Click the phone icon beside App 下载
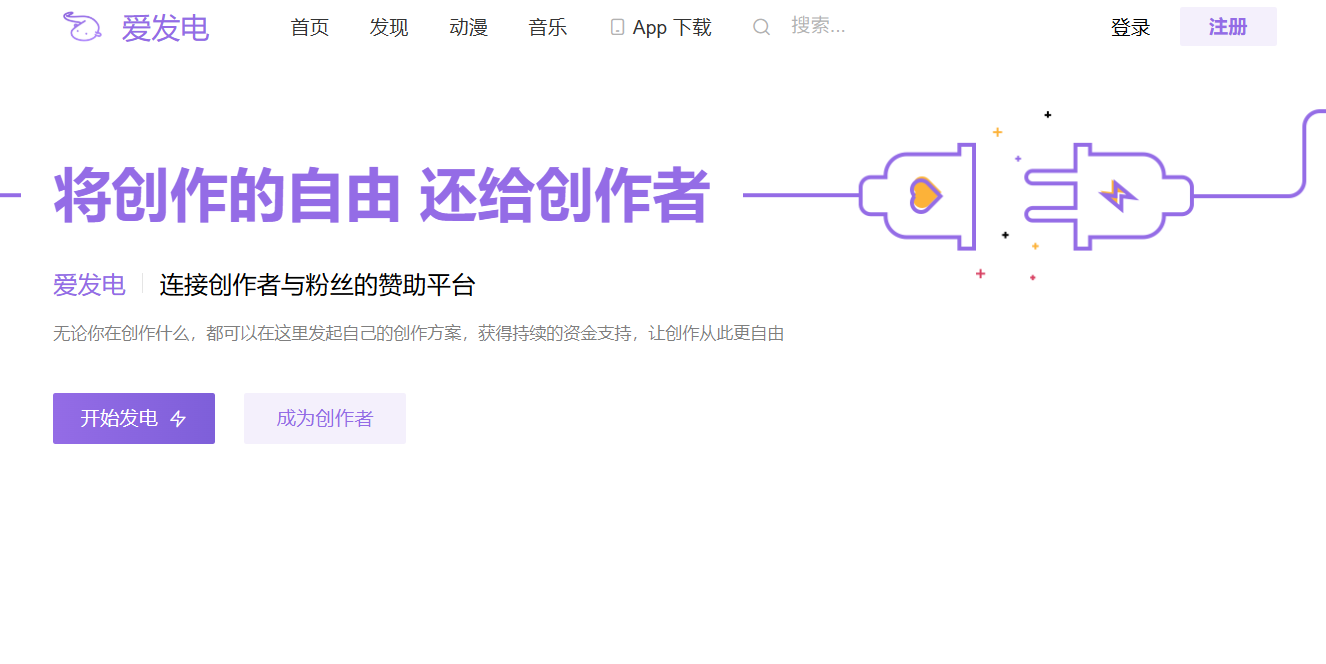 point(617,28)
